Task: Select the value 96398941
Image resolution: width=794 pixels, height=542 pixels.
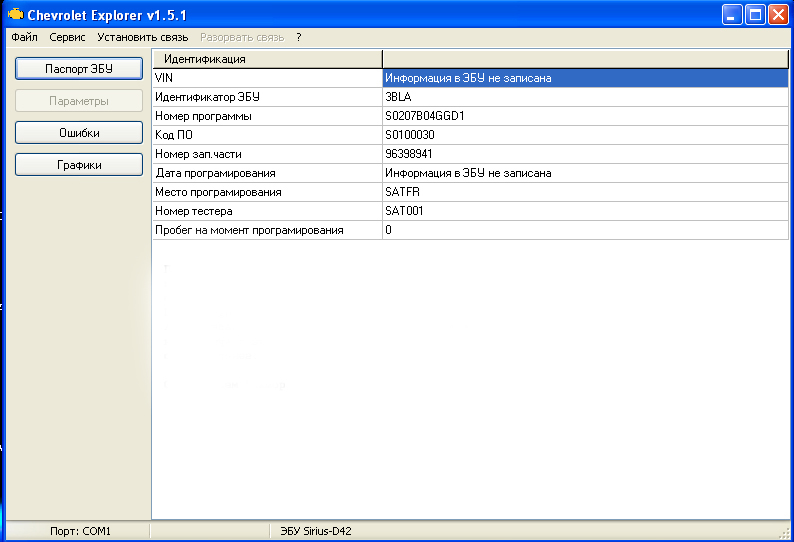Action: [585, 154]
